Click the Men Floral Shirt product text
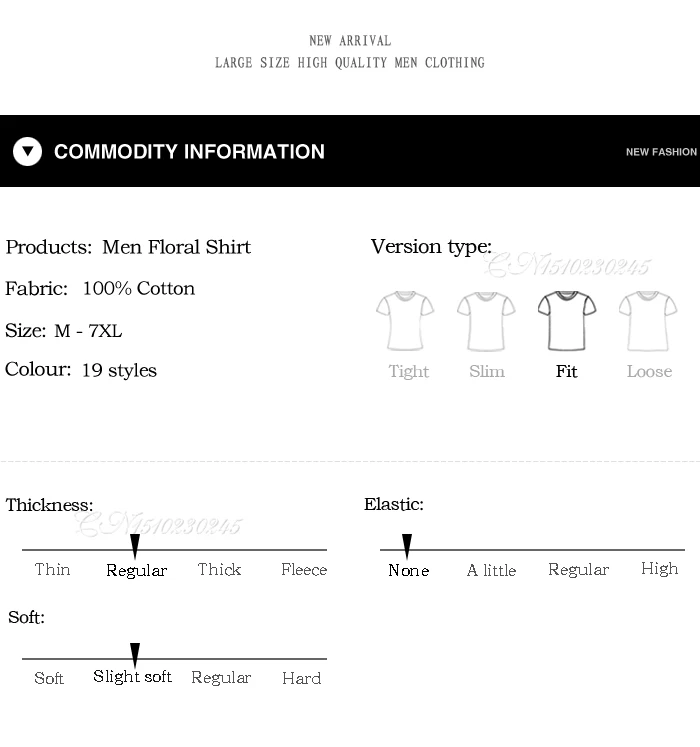 [x=176, y=247]
